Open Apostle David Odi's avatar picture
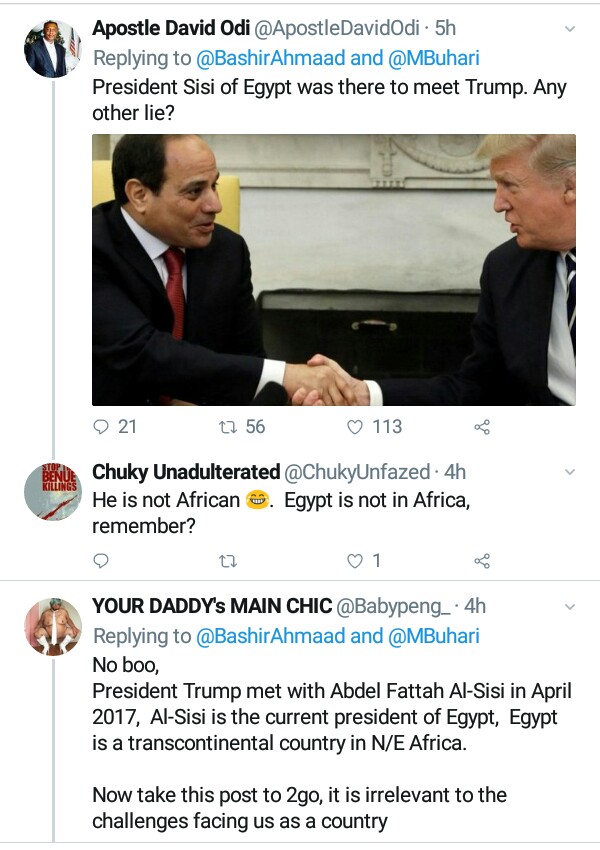Viewport: 600px width, 850px height. 52,48
